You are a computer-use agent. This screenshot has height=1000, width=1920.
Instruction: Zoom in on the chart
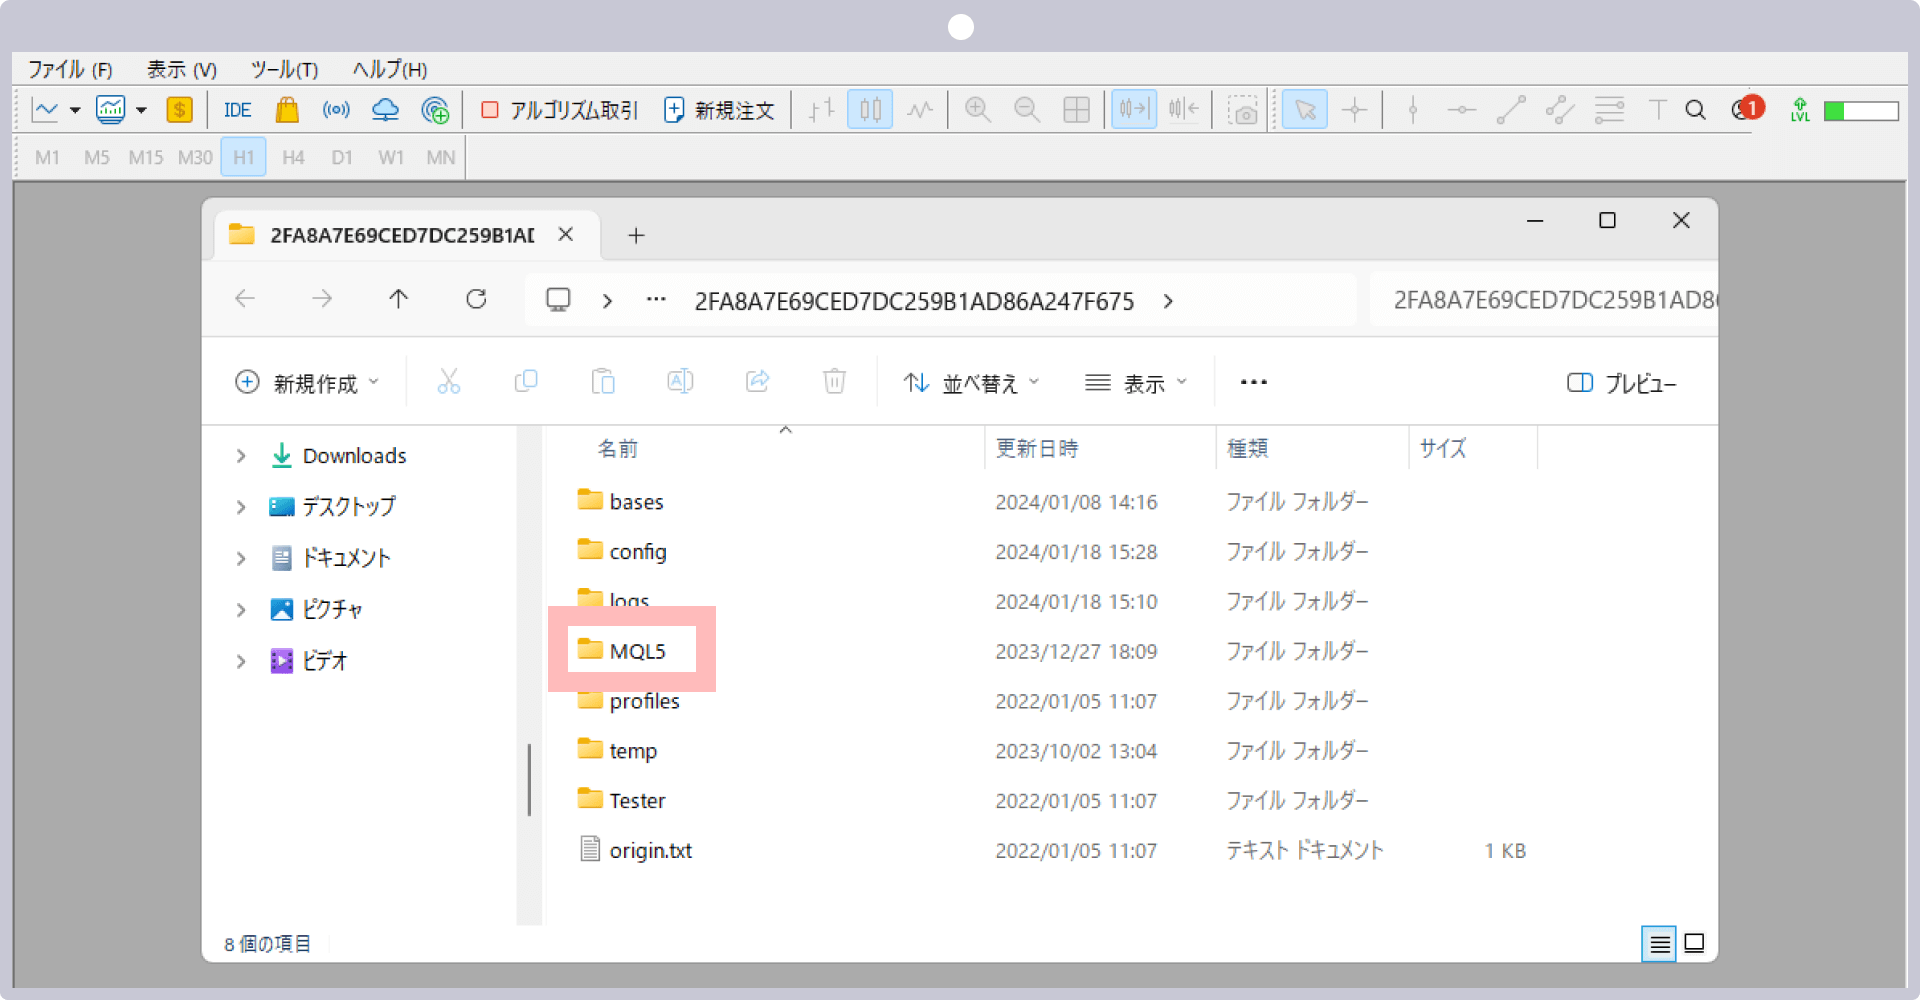[978, 110]
